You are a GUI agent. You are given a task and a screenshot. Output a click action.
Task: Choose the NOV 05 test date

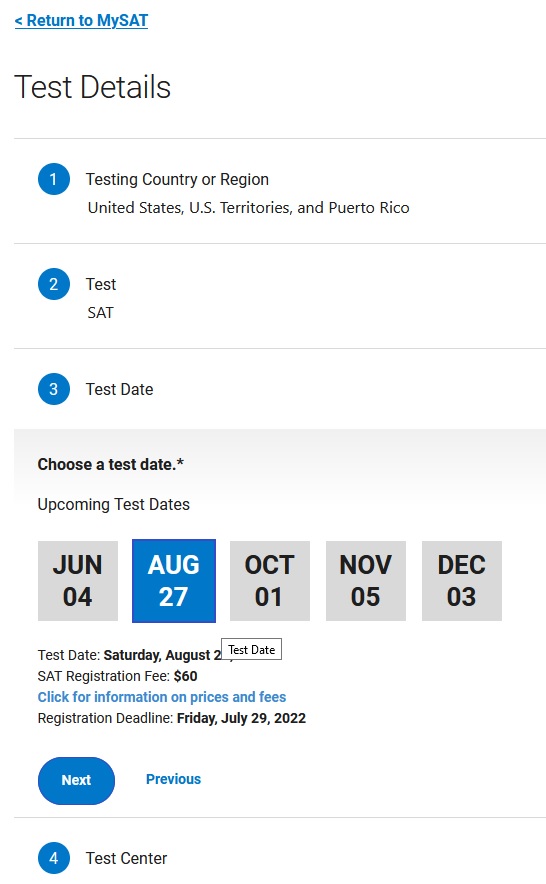[366, 581]
